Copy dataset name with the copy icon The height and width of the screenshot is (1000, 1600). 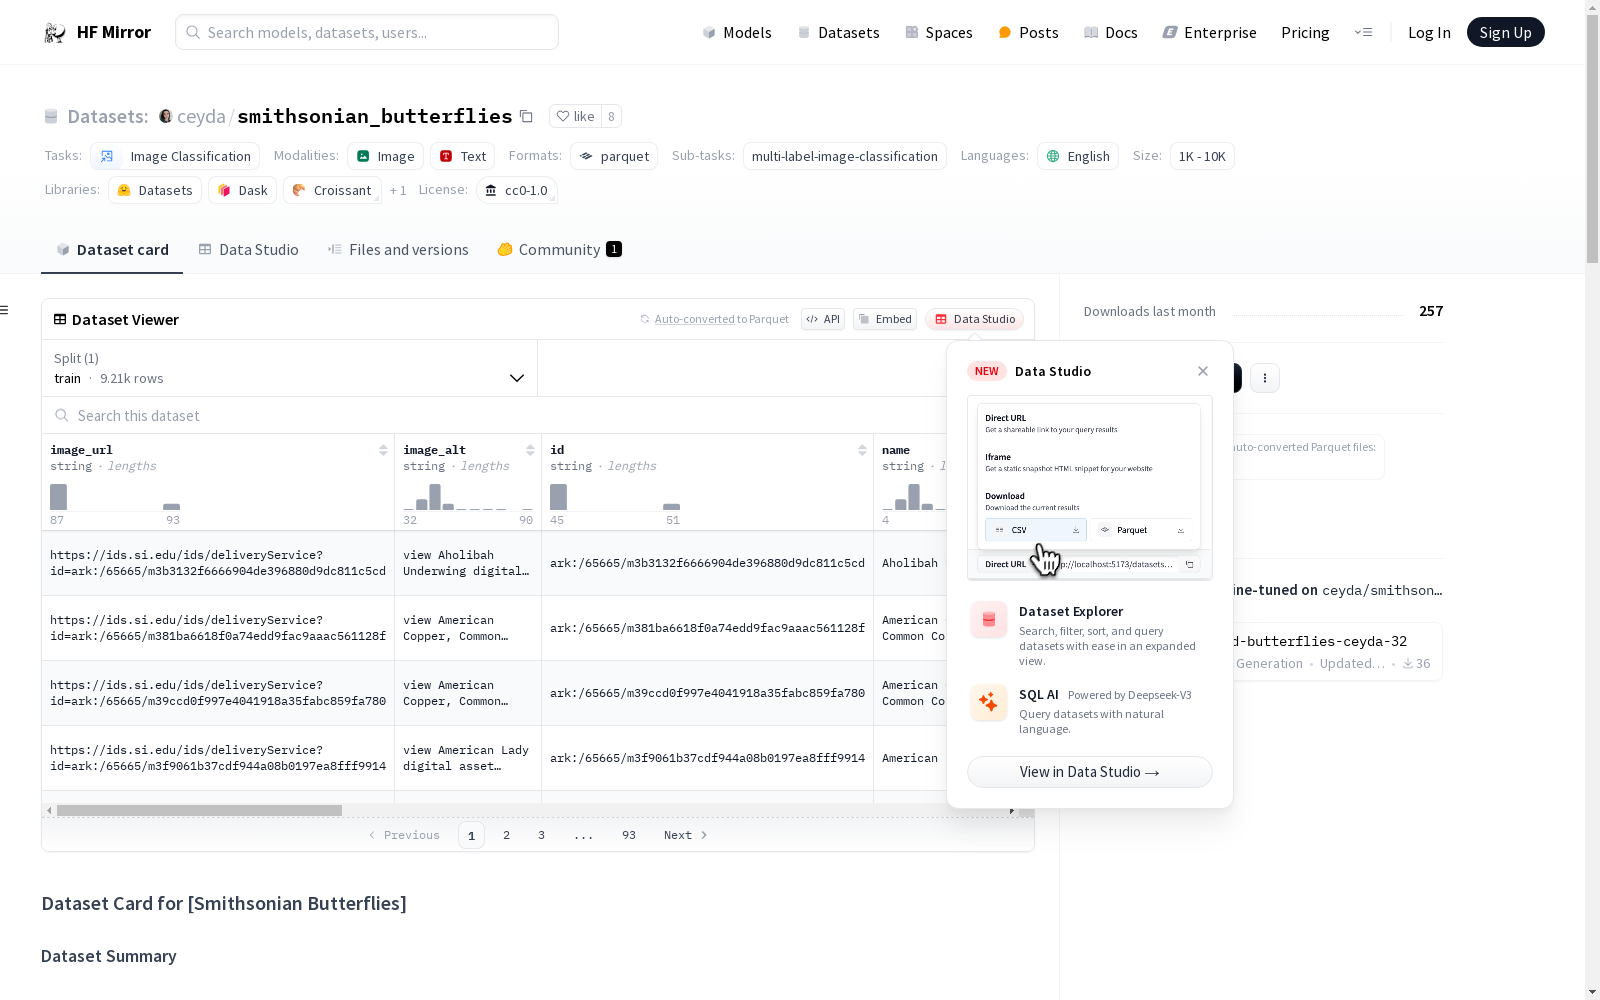click(526, 116)
